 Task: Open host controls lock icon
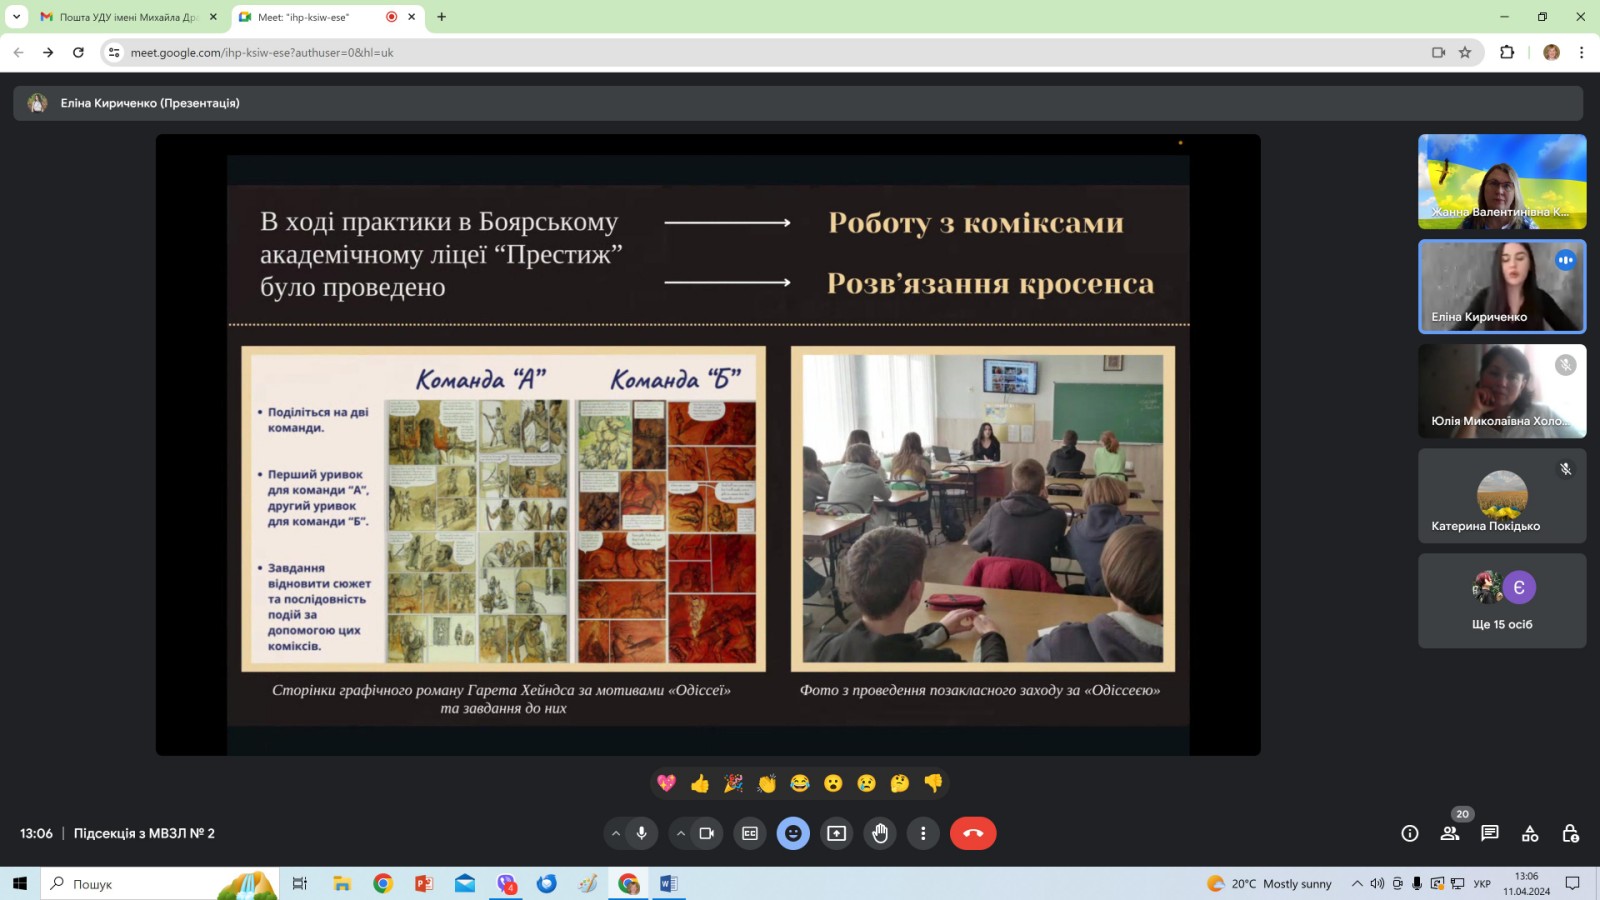[1570, 833]
